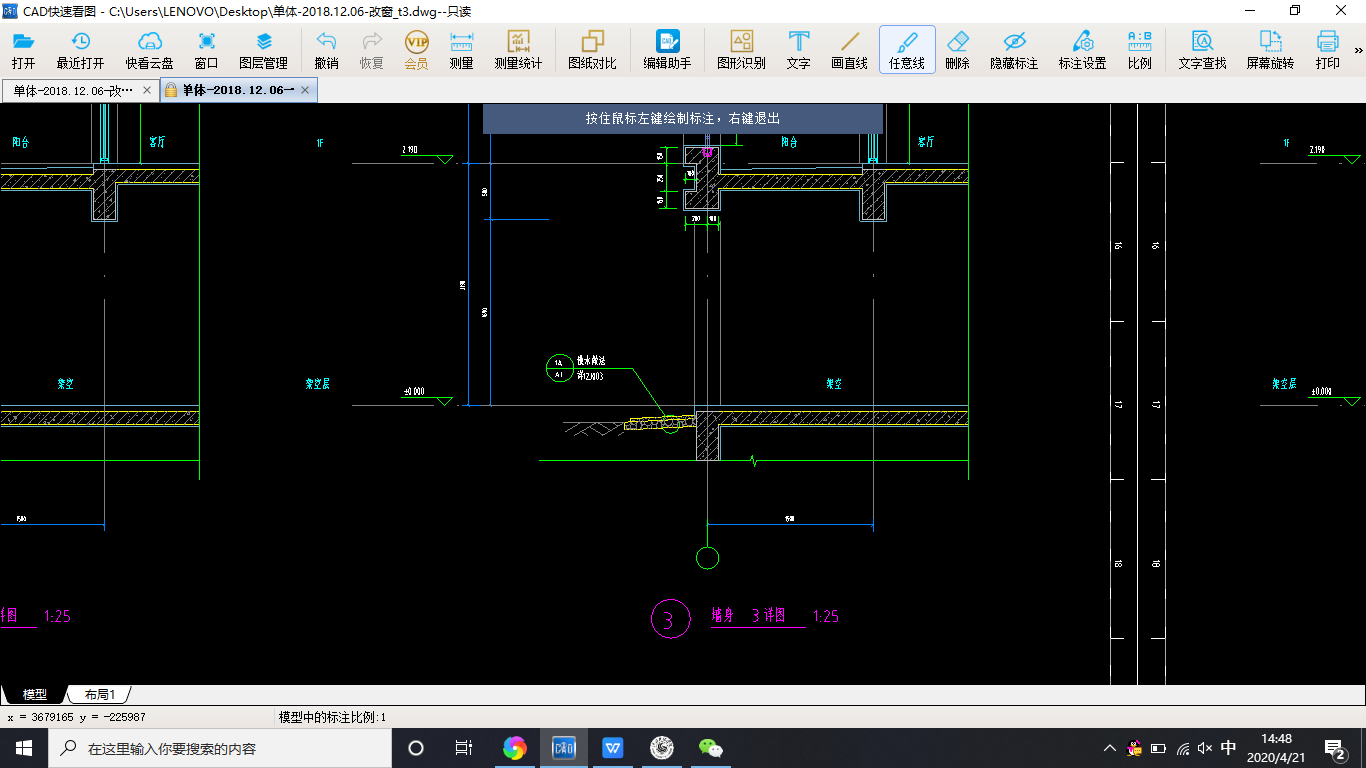The height and width of the screenshot is (768, 1366).
Task: Click the Windows search box
Action: (219, 747)
